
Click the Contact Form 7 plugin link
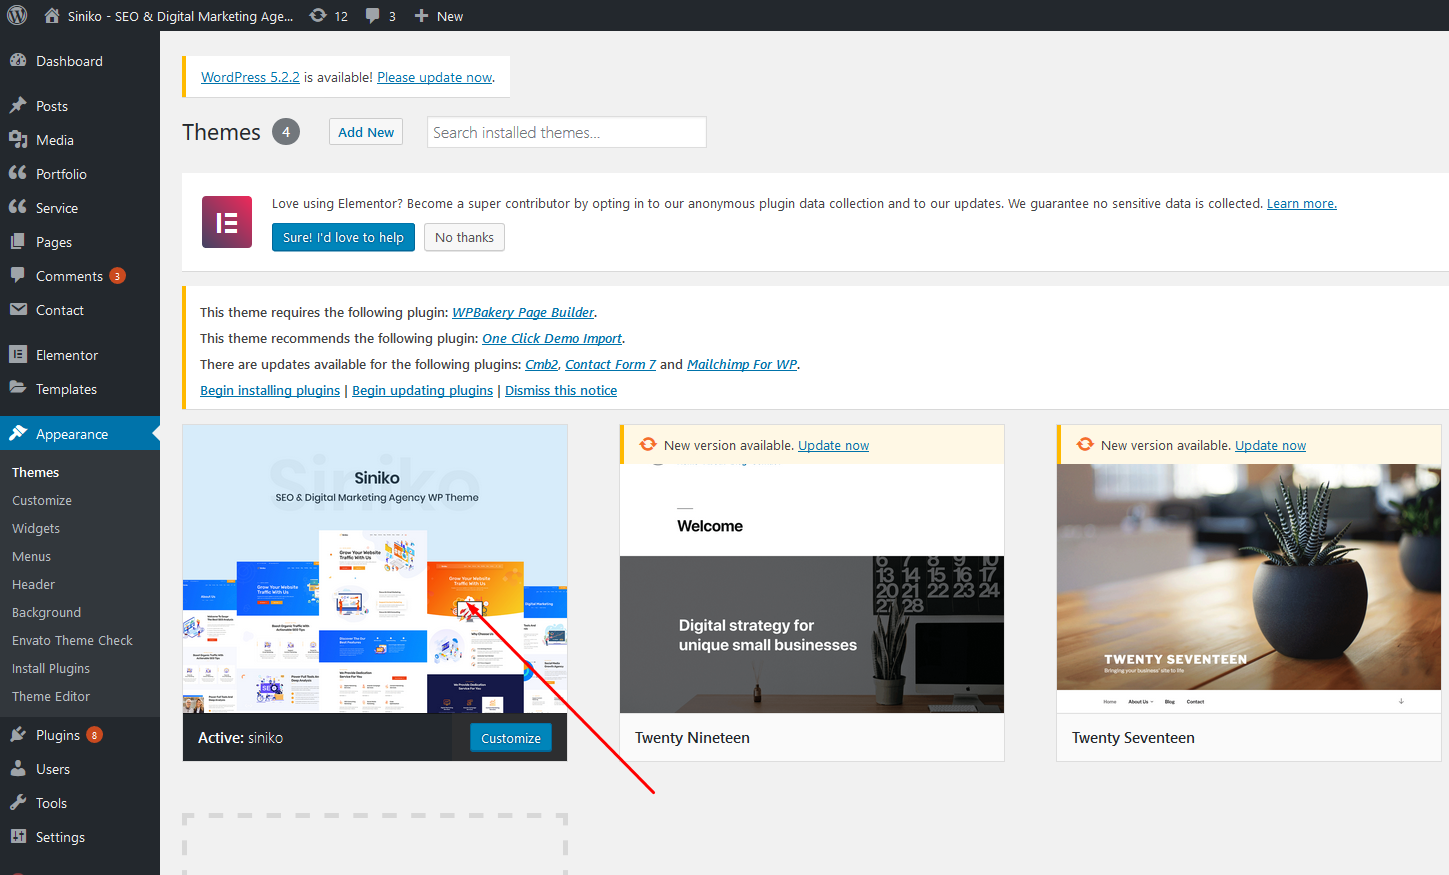coord(611,364)
